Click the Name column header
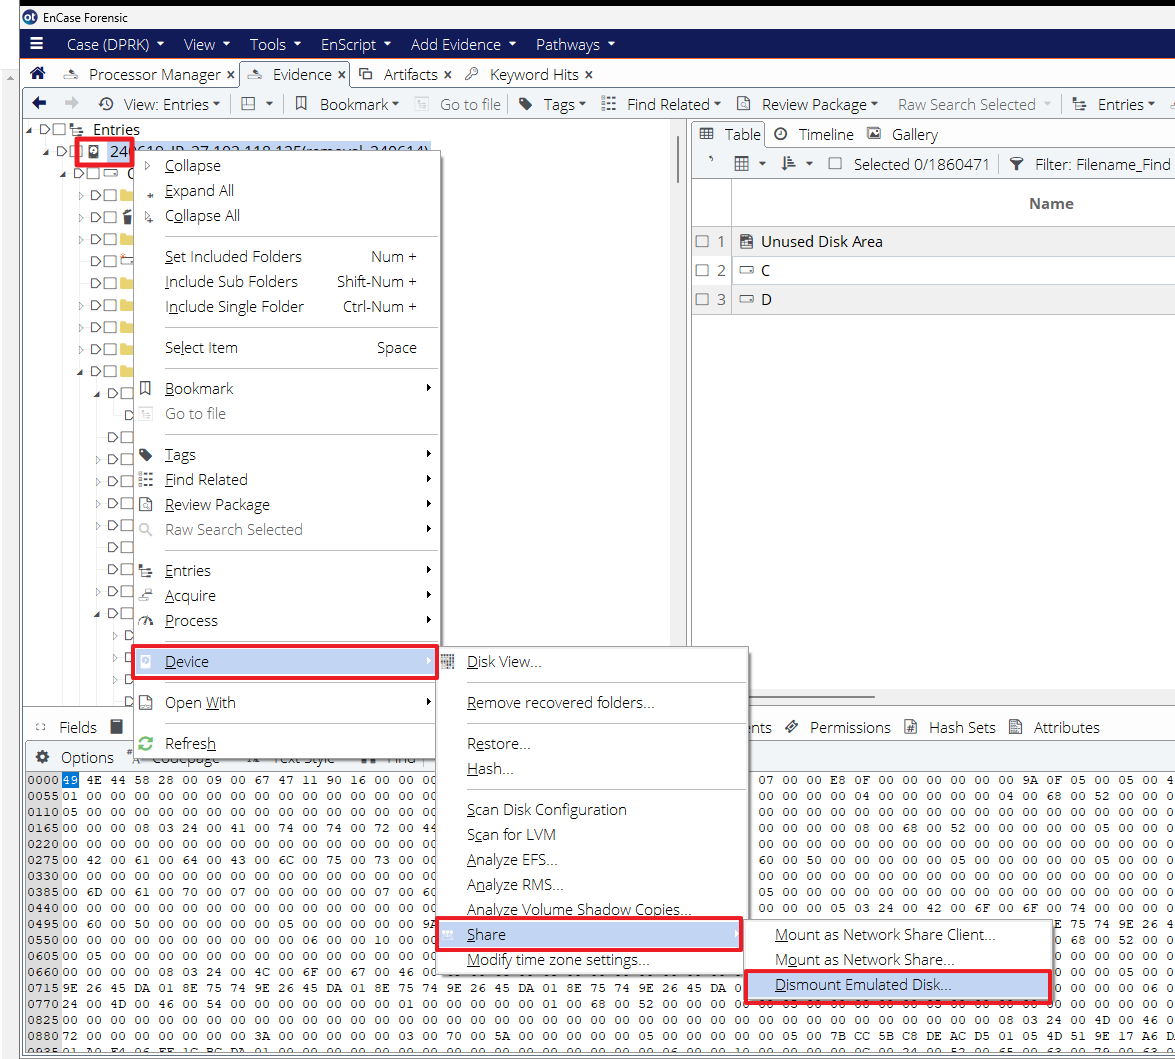This screenshot has width=1175, height=1059. point(1051,203)
